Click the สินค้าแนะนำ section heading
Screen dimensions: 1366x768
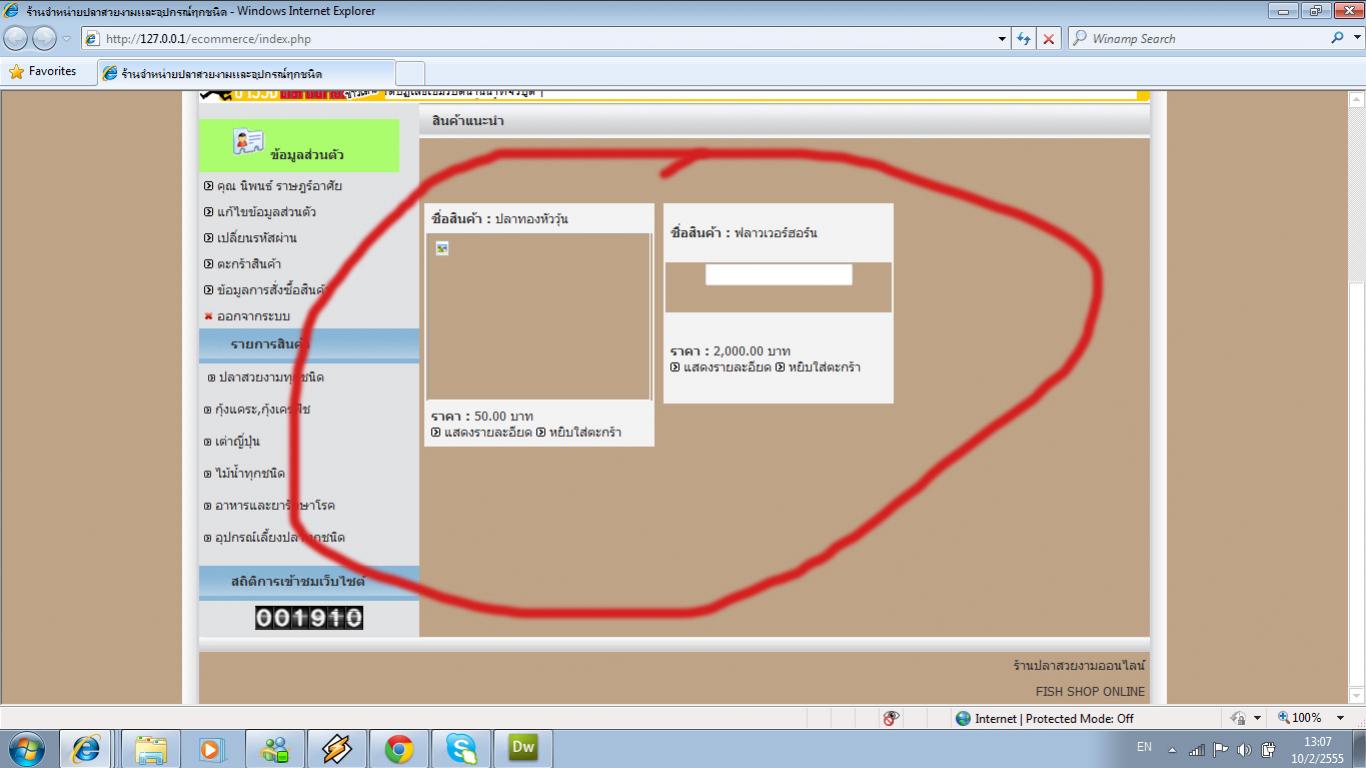click(x=468, y=121)
